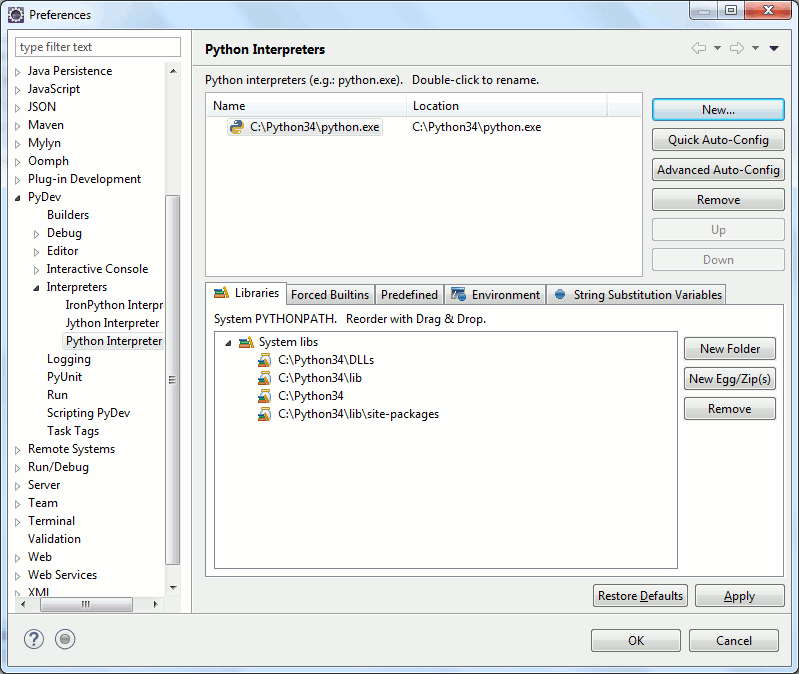Click the library icon next to C:\Python34 entry
Viewport: 799px width, 674px height.
[x=264, y=396]
